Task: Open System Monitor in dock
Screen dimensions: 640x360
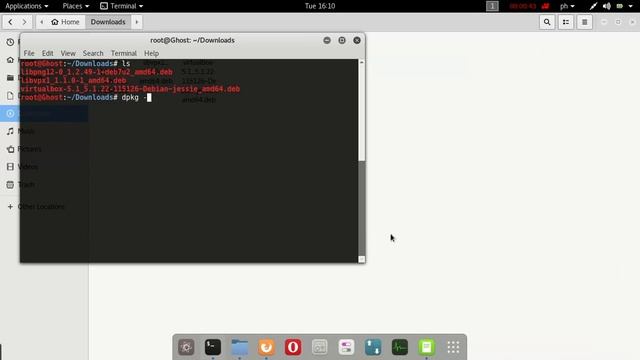Action: pos(400,347)
